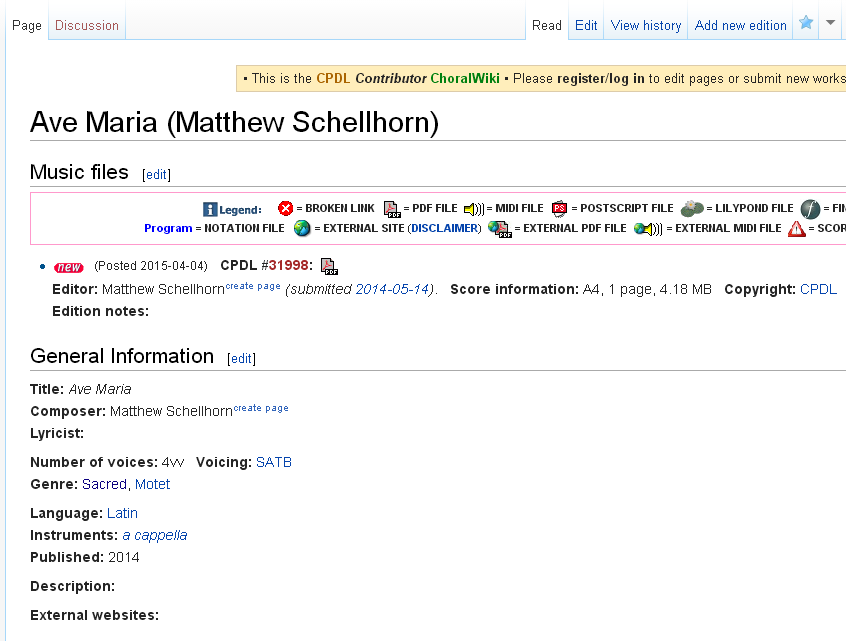The height and width of the screenshot is (641, 846).
Task: Click the PostScript file legend icon
Action: click(560, 208)
